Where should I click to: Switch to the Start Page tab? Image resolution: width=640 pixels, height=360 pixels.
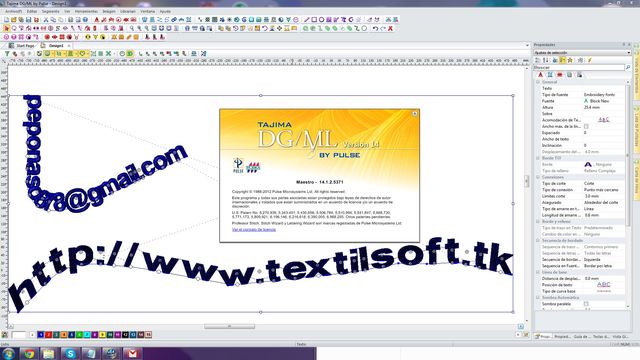click(22, 46)
